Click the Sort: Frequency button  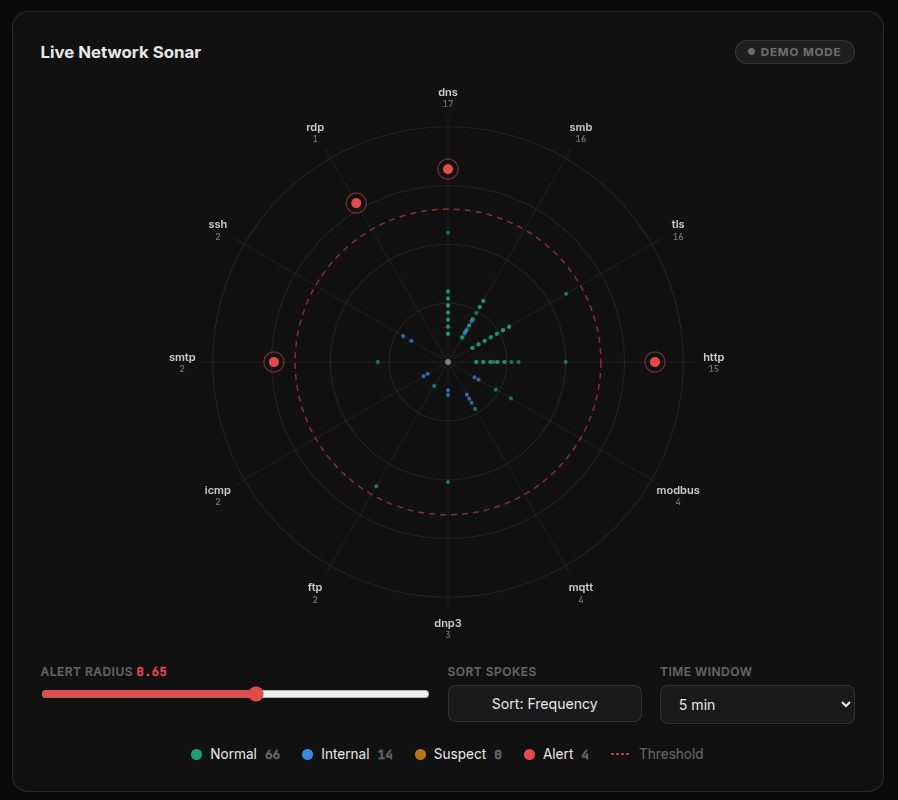point(545,704)
